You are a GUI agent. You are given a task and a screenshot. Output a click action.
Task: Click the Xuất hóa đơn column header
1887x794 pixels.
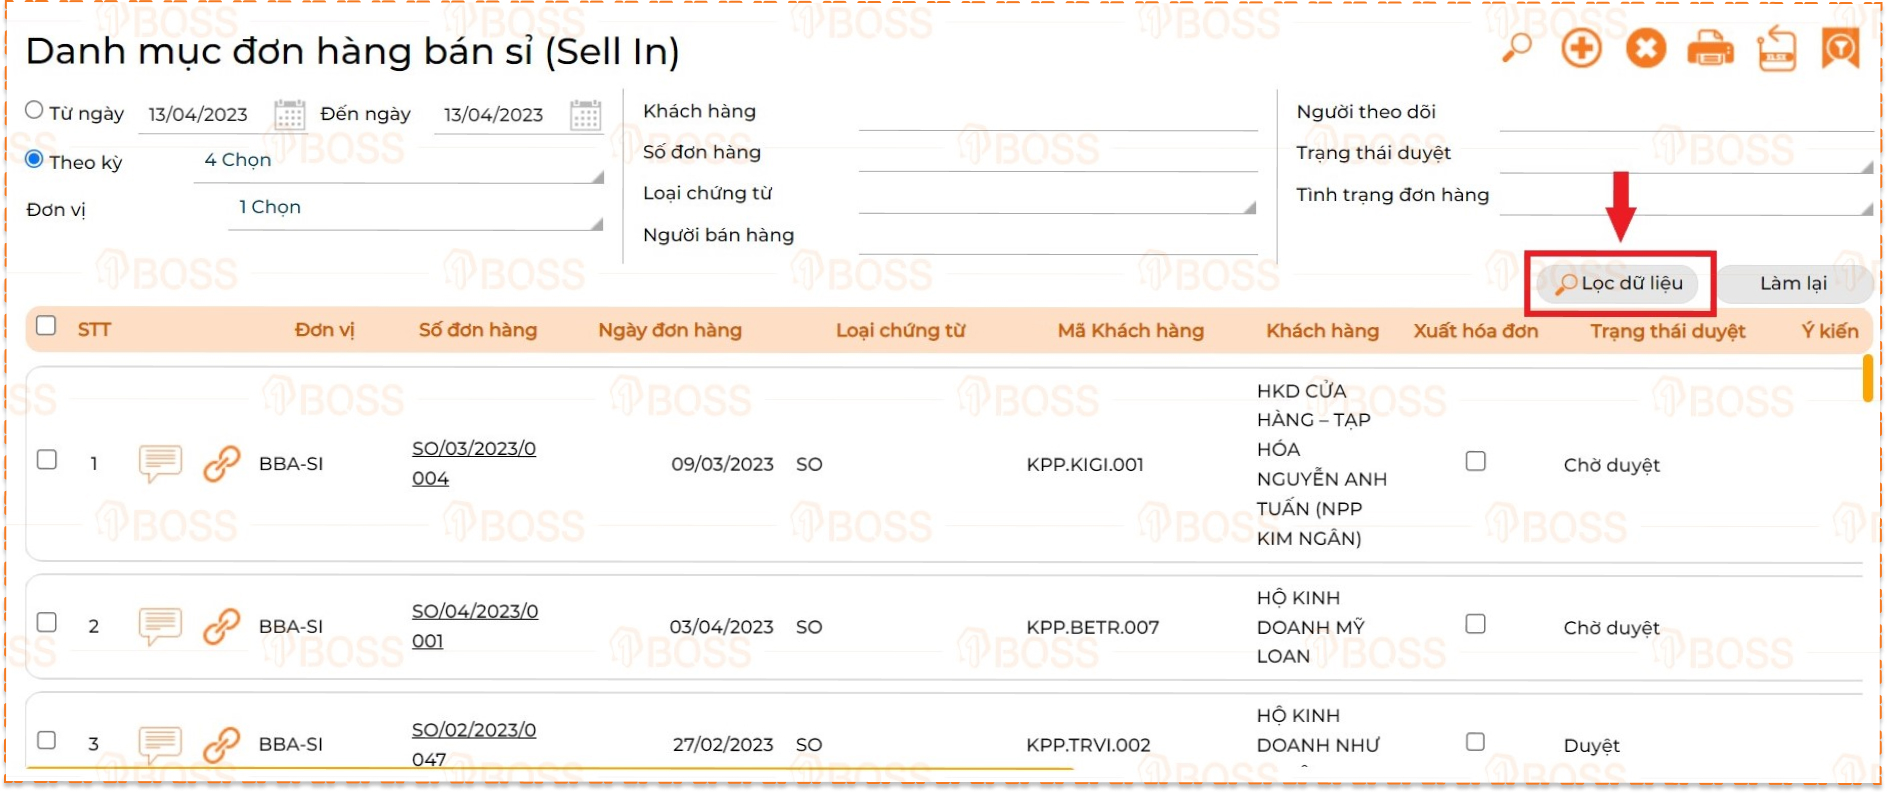[1476, 331]
